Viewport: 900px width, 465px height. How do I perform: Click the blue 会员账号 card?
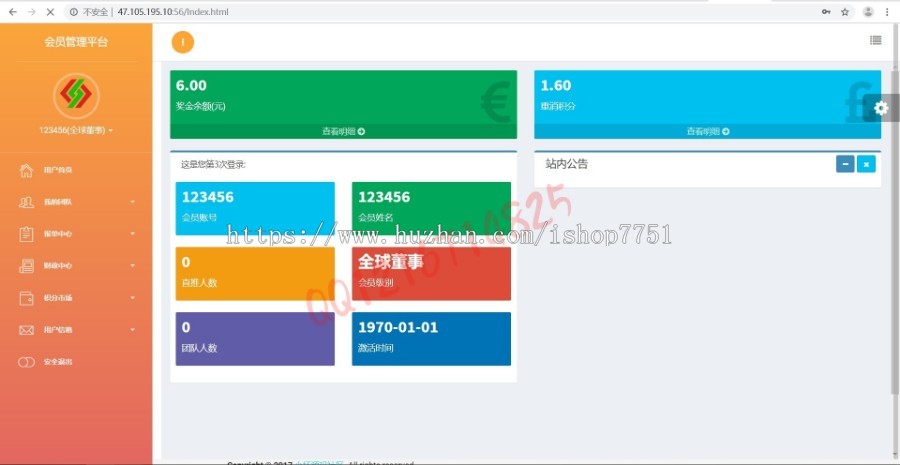[255, 208]
